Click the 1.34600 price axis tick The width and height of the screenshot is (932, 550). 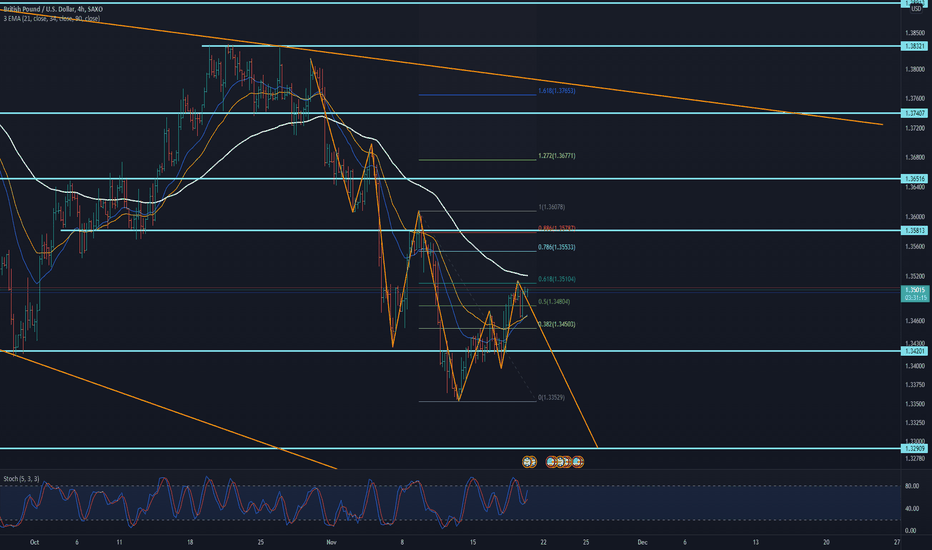click(x=915, y=320)
